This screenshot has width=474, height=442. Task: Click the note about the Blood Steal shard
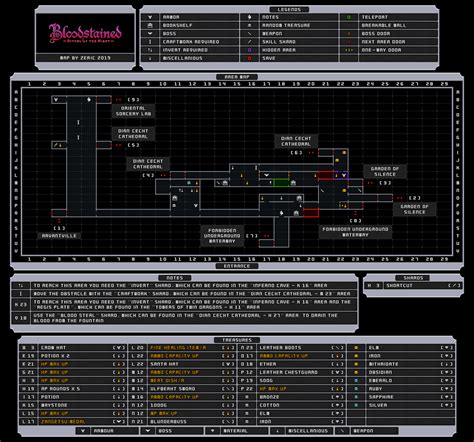click(x=184, y=318)
